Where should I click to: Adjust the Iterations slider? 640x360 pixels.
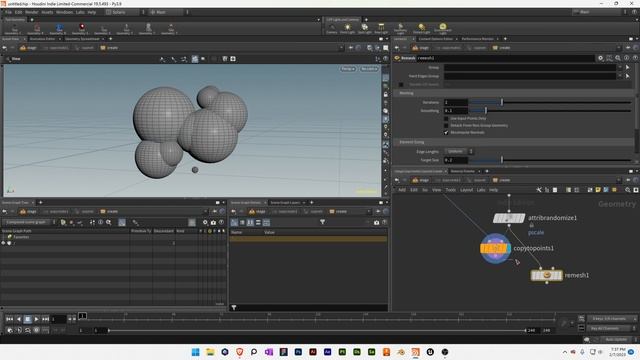(x=550, y=102)
